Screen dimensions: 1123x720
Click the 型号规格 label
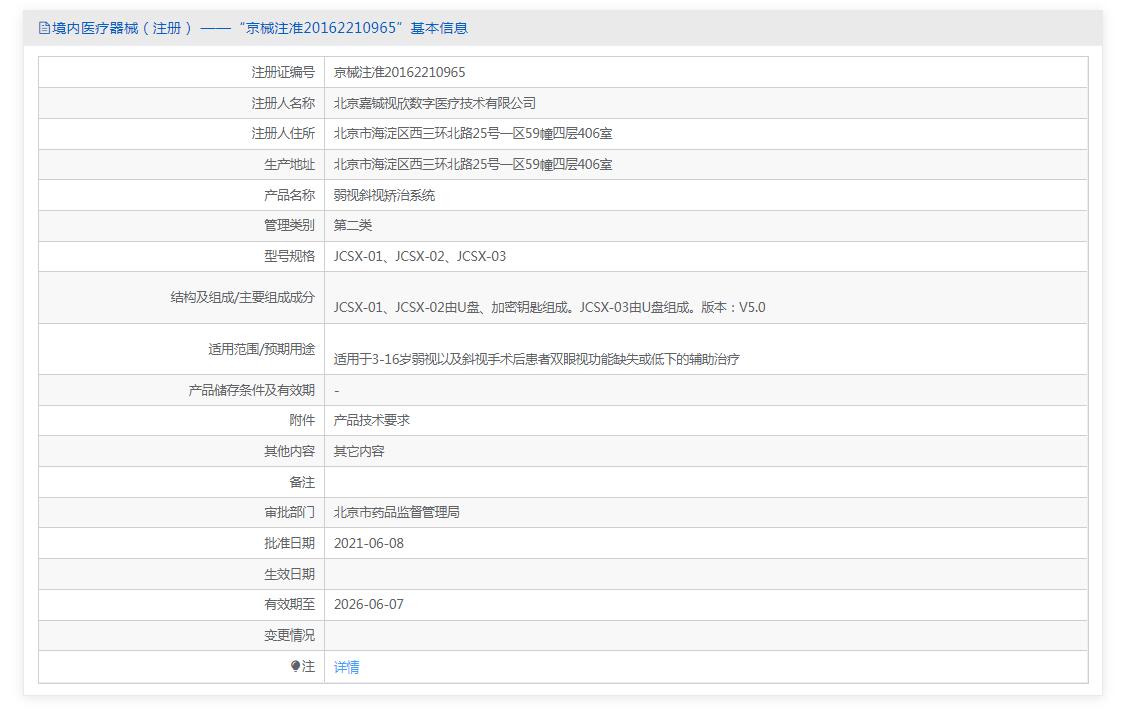click(289, 256)
